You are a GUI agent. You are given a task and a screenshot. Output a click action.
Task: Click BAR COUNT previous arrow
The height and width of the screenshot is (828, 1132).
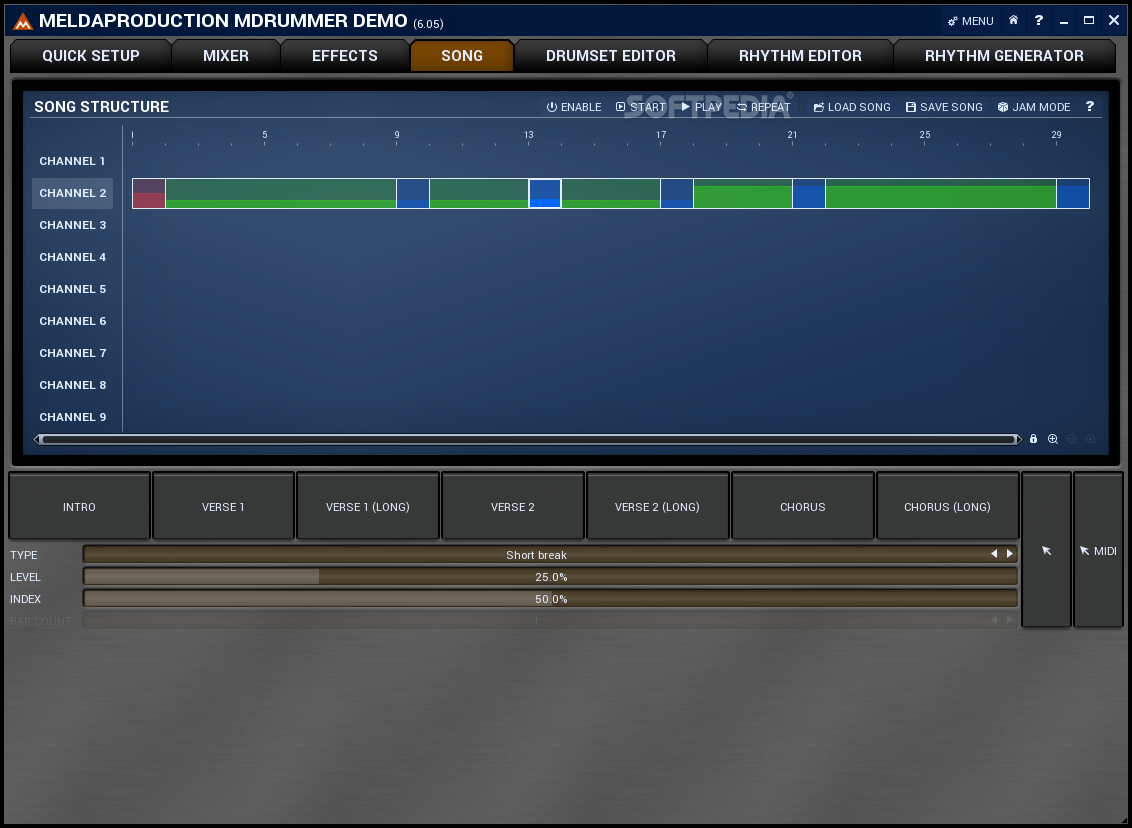(x=994, y=620)
